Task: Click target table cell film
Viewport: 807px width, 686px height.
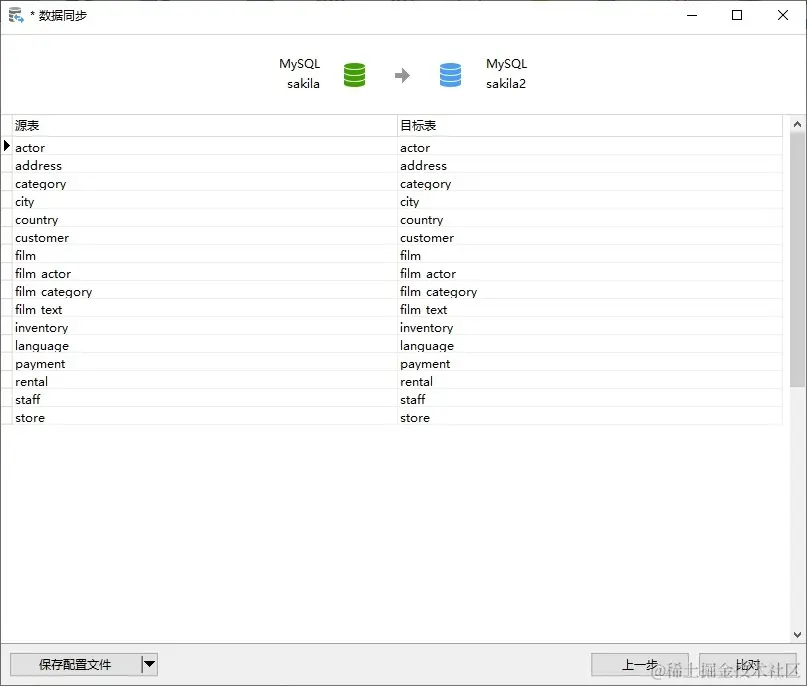Action: 590,254
